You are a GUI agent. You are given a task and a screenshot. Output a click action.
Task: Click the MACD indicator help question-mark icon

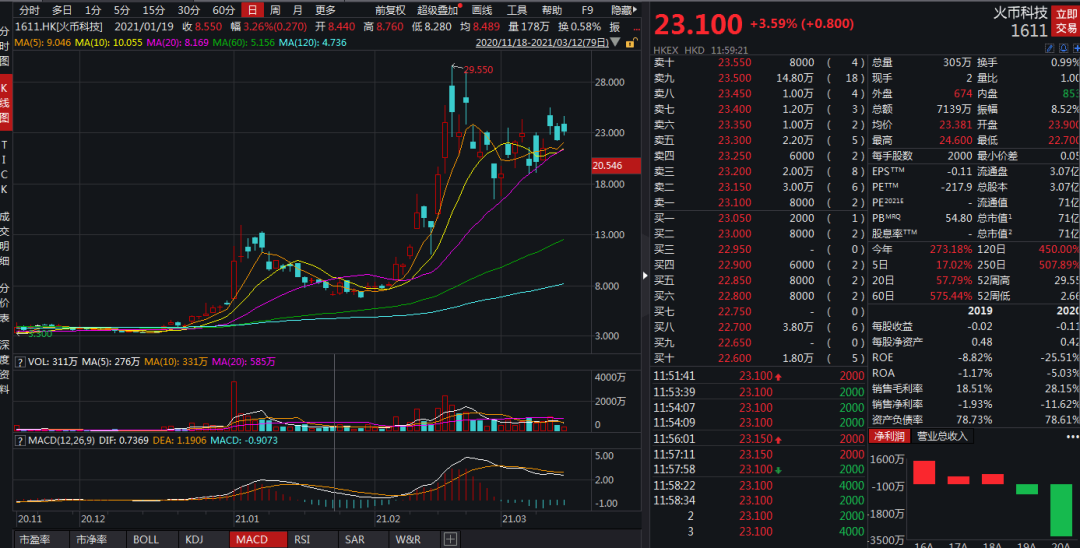pos(19,440)
